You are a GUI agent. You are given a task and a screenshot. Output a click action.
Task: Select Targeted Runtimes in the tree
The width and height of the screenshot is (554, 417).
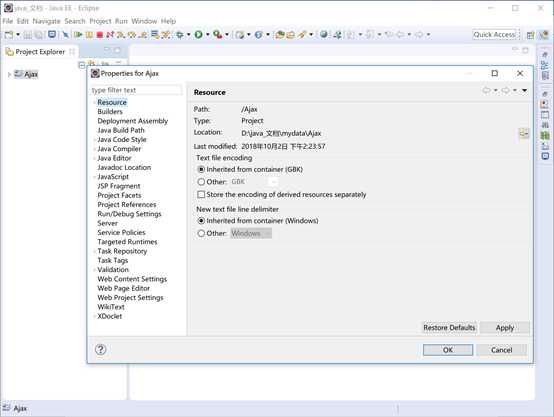click(127, 242)
